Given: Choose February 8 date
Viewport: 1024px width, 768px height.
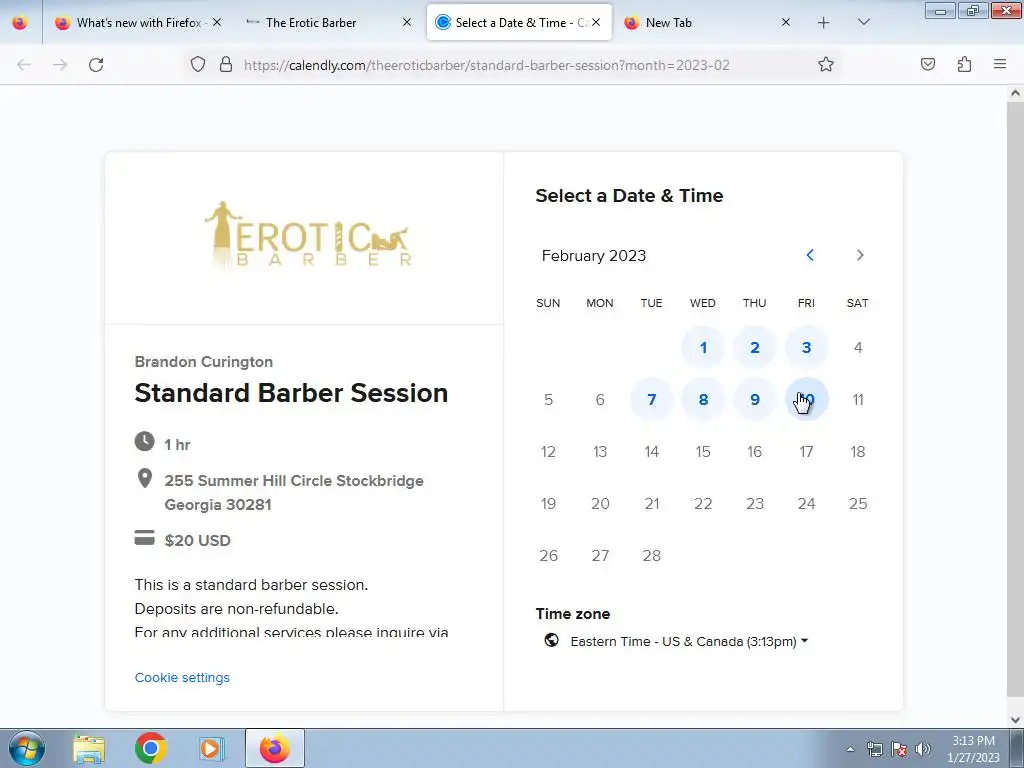Looking at the screenshot, I should coord(703,399).
